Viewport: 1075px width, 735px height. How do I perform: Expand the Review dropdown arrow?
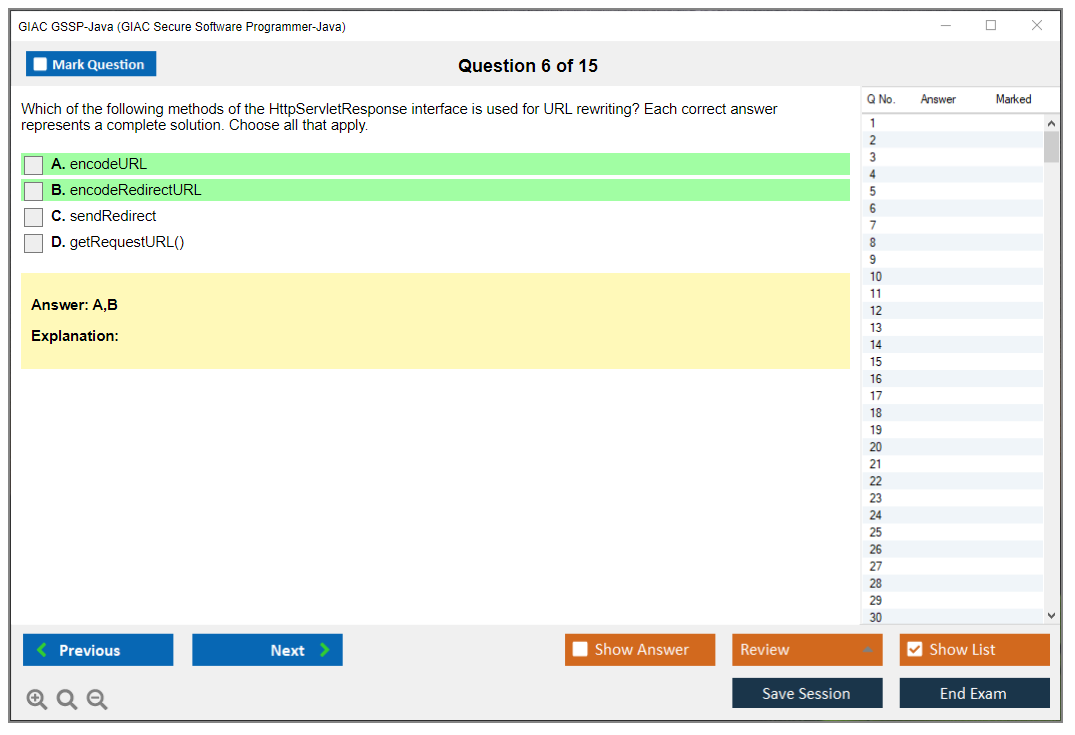click(867, 650)
